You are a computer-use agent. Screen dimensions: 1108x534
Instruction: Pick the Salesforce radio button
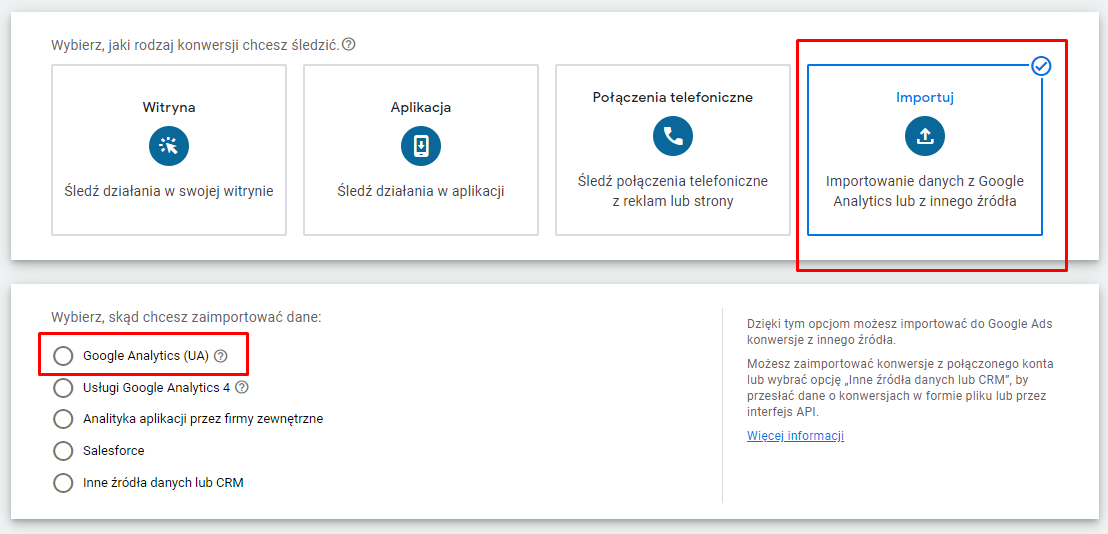coord(64,451)
